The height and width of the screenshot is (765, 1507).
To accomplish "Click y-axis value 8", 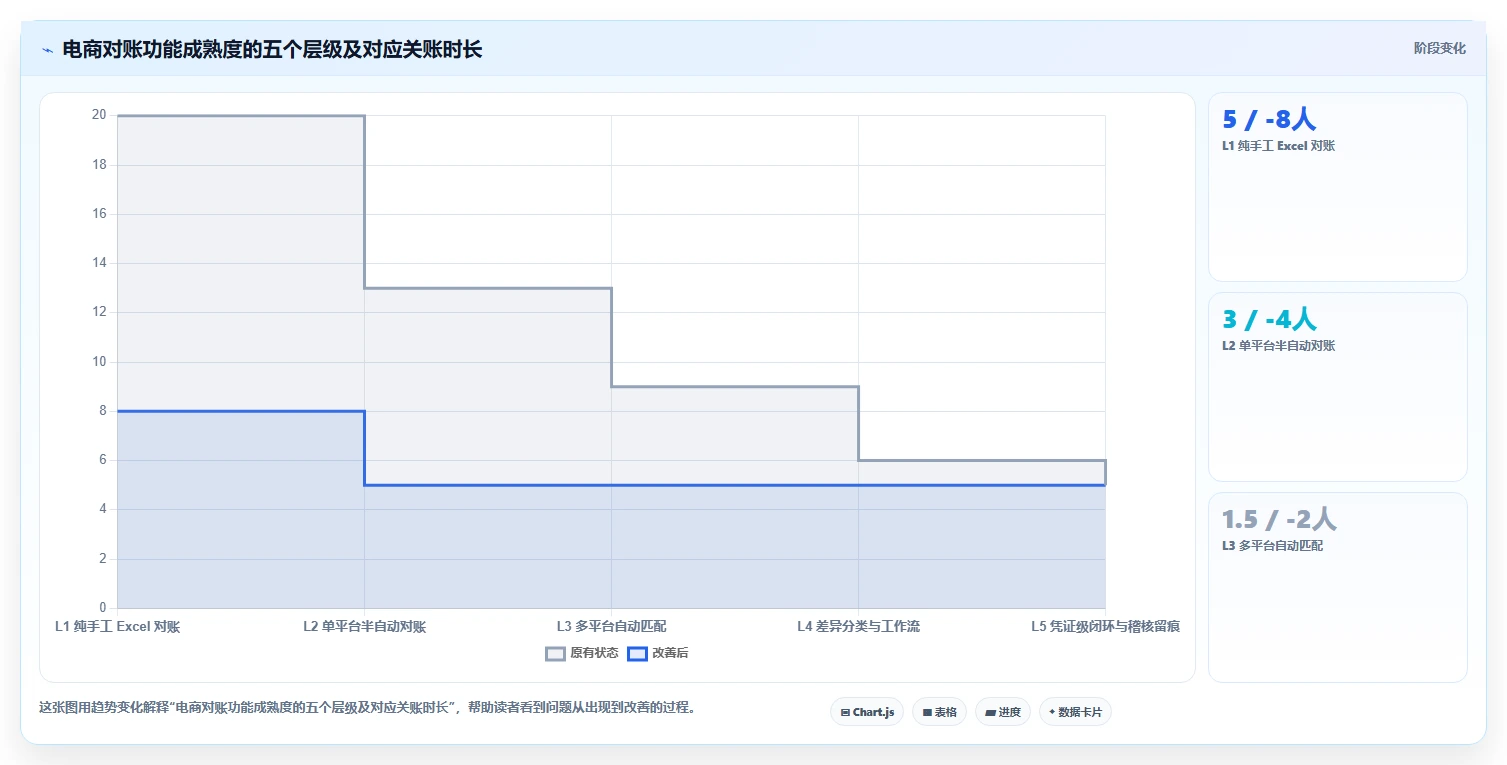I will coord(102,411).
